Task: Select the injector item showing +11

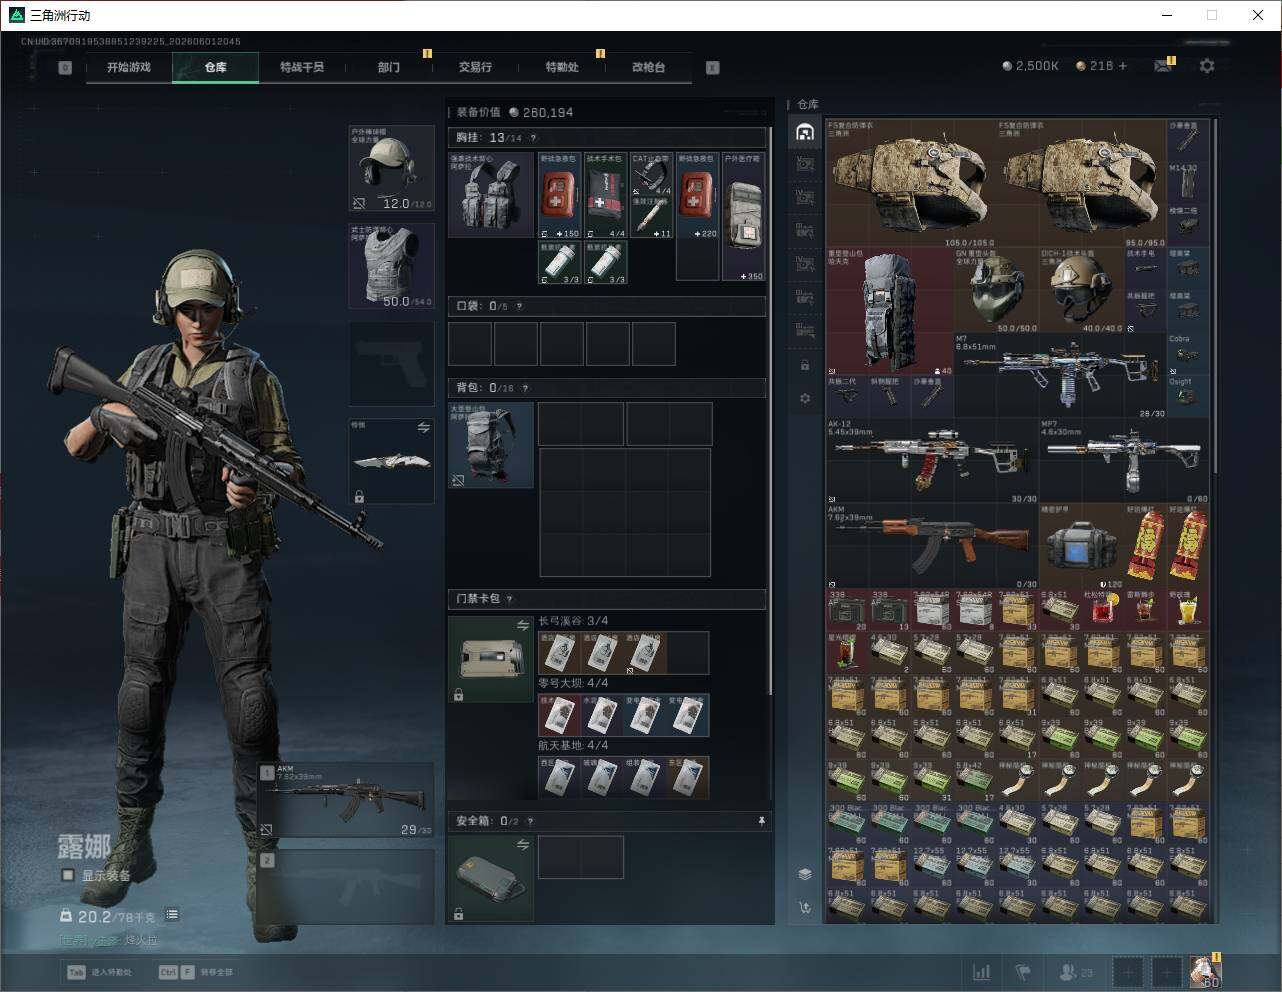Action: pyautogui.click(x=652, y=218)
